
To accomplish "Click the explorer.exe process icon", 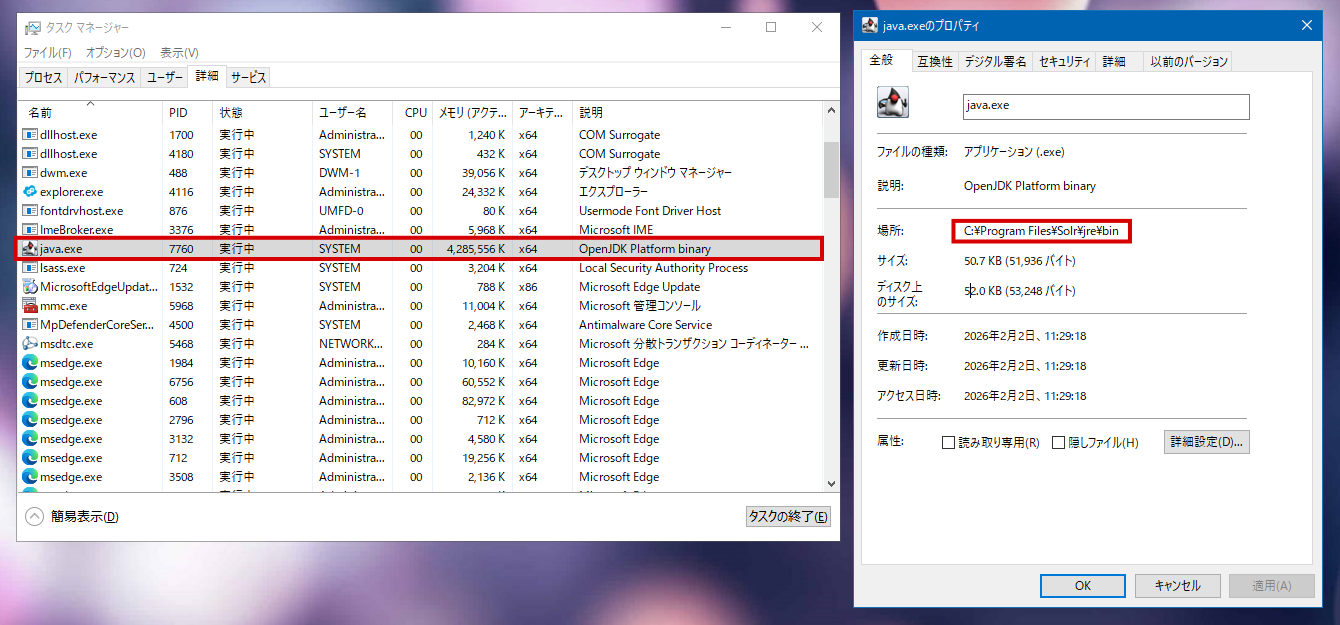I will [30, 192].
